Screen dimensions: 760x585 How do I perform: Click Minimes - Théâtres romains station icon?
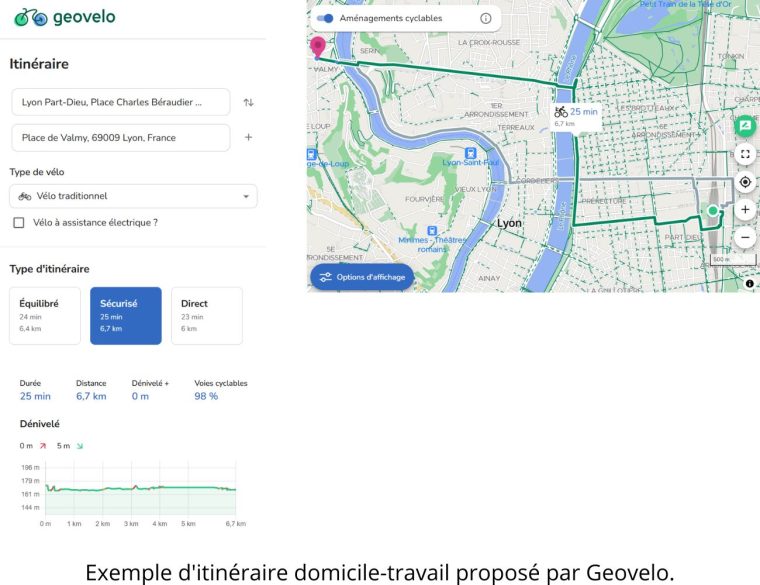pyautogui.click(x=432, y=231)
